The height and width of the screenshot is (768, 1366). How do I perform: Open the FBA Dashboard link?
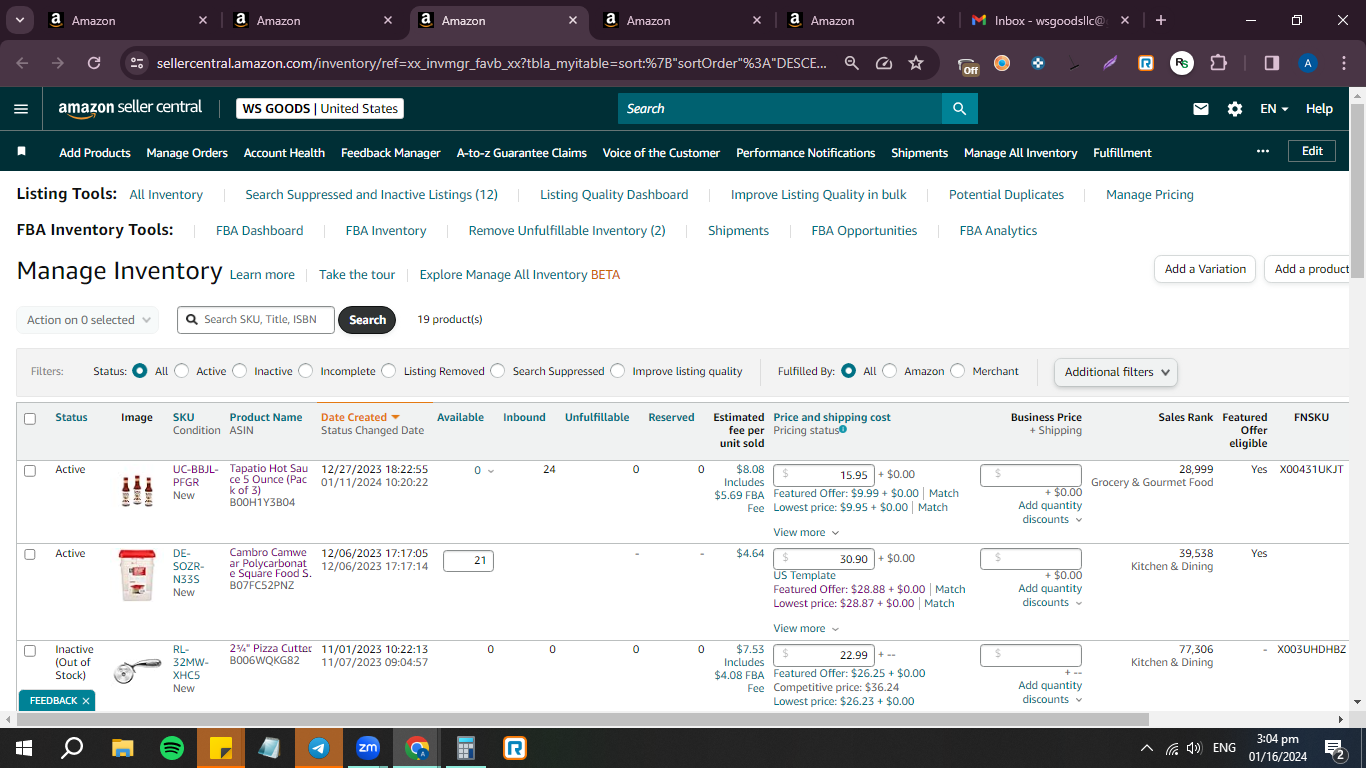coord(259,231)
